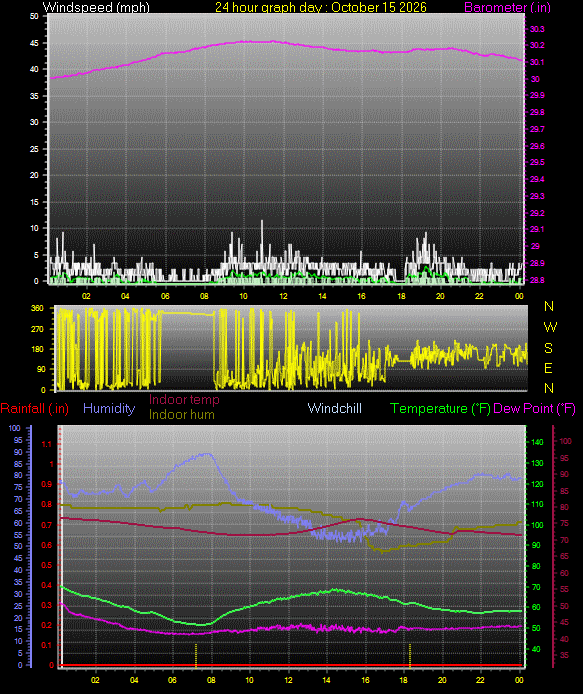Viewport: 583px width, 694px height.
Task: Click the 29.9 value on the barometer axis
Action: coord(537,96)
